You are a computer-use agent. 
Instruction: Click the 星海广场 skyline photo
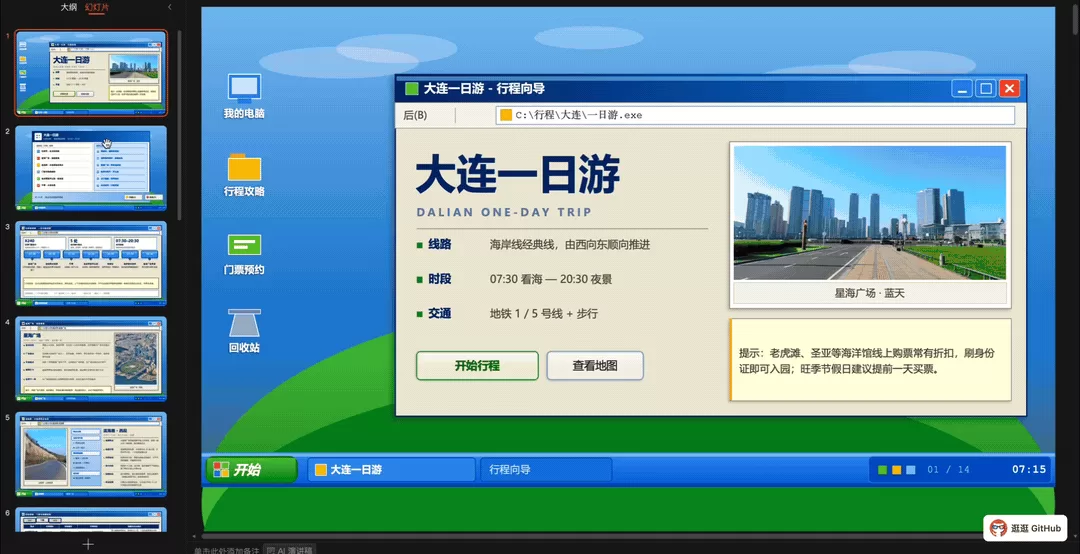click(x=869, y=212)
